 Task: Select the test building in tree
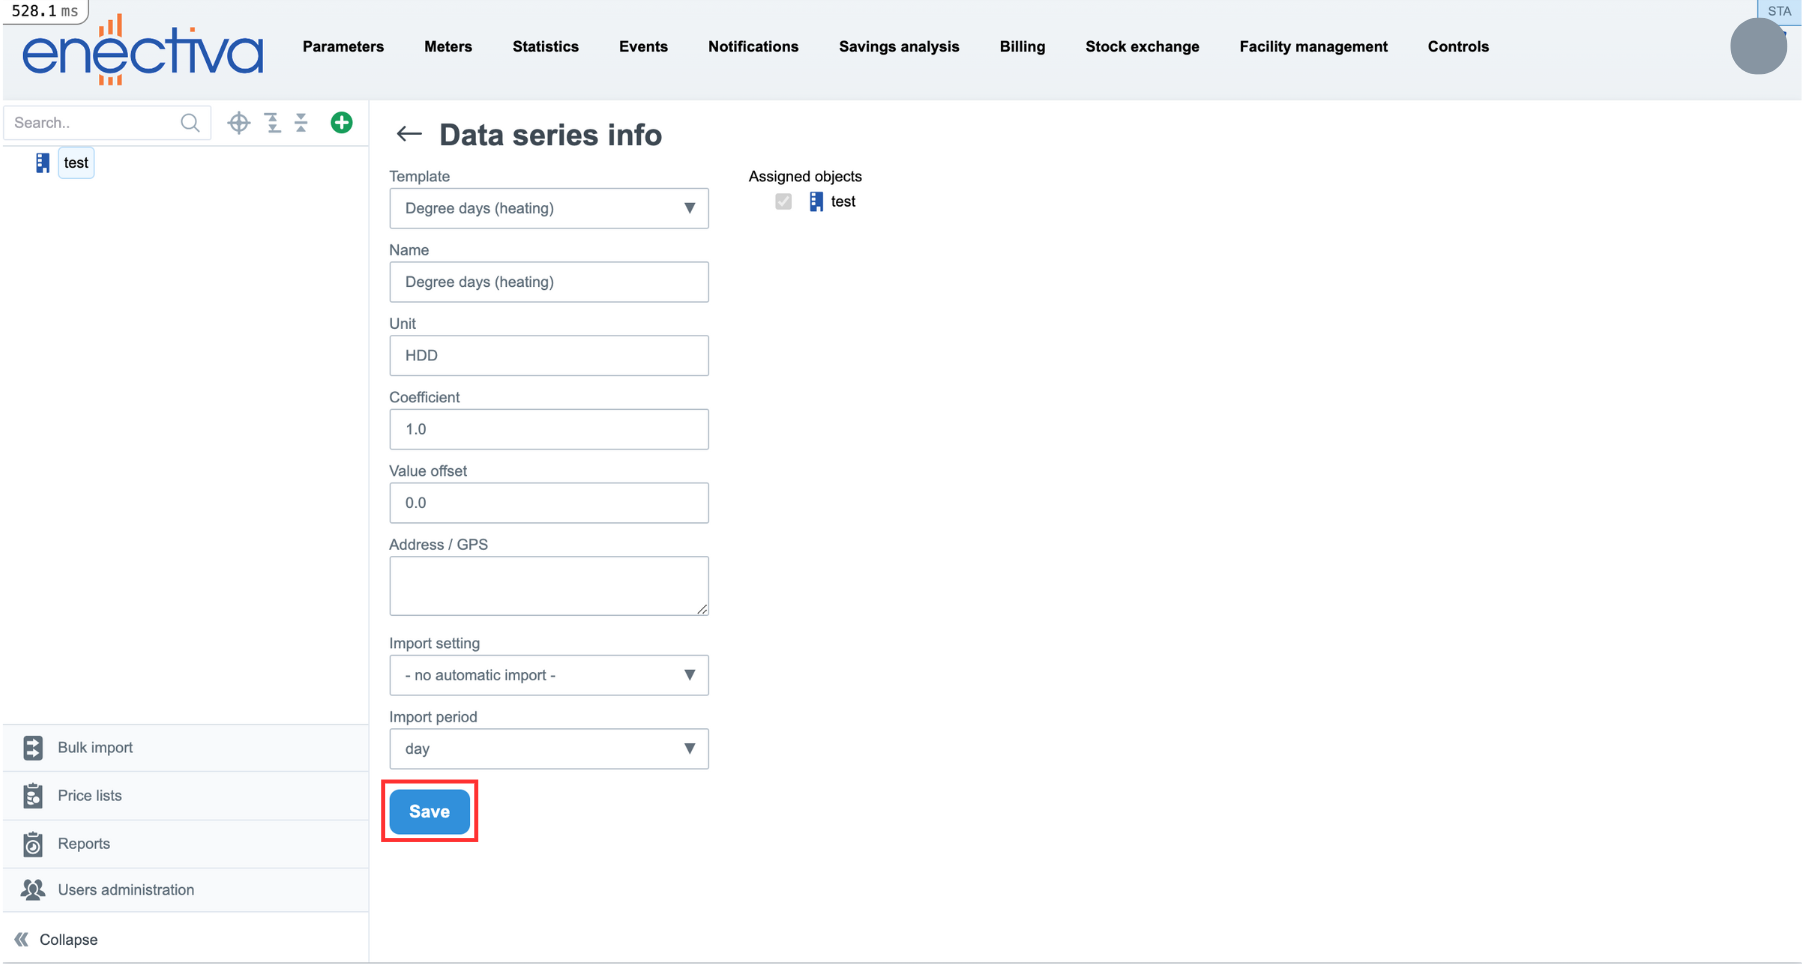tap(76, 163)
